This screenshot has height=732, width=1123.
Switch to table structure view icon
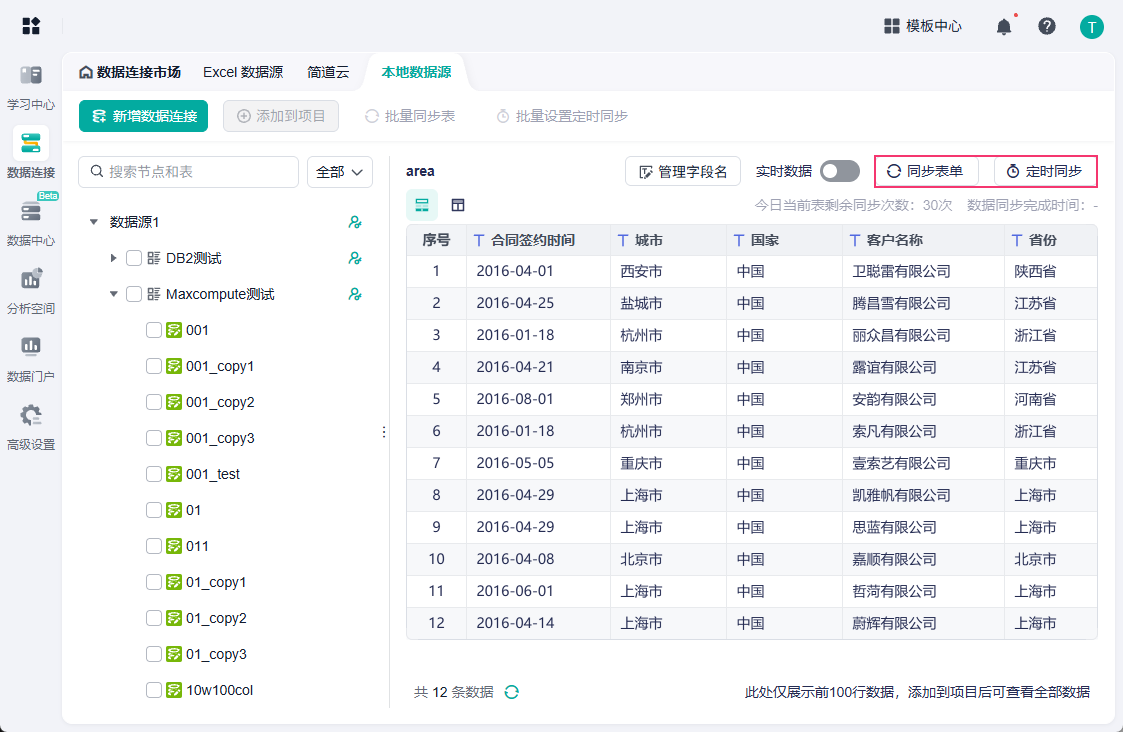(458, 206)
